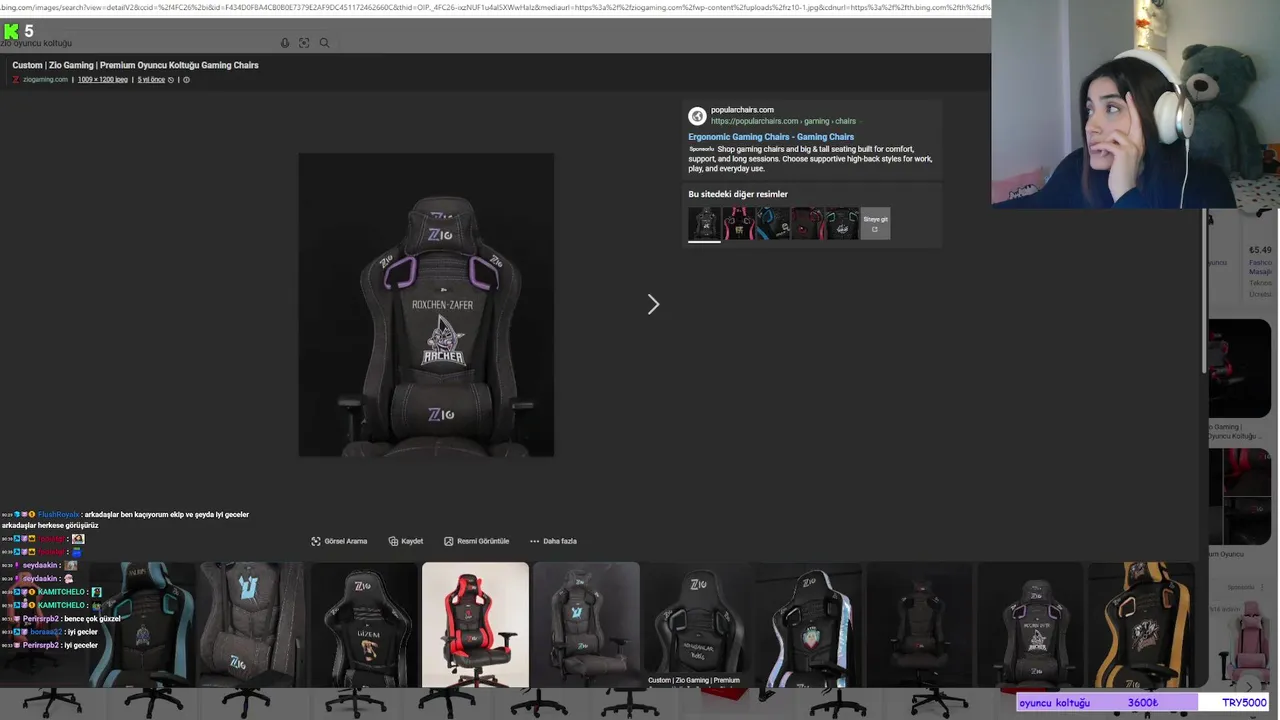Select the chair thumbnail with blue U logo closeup

pos(252,625)
